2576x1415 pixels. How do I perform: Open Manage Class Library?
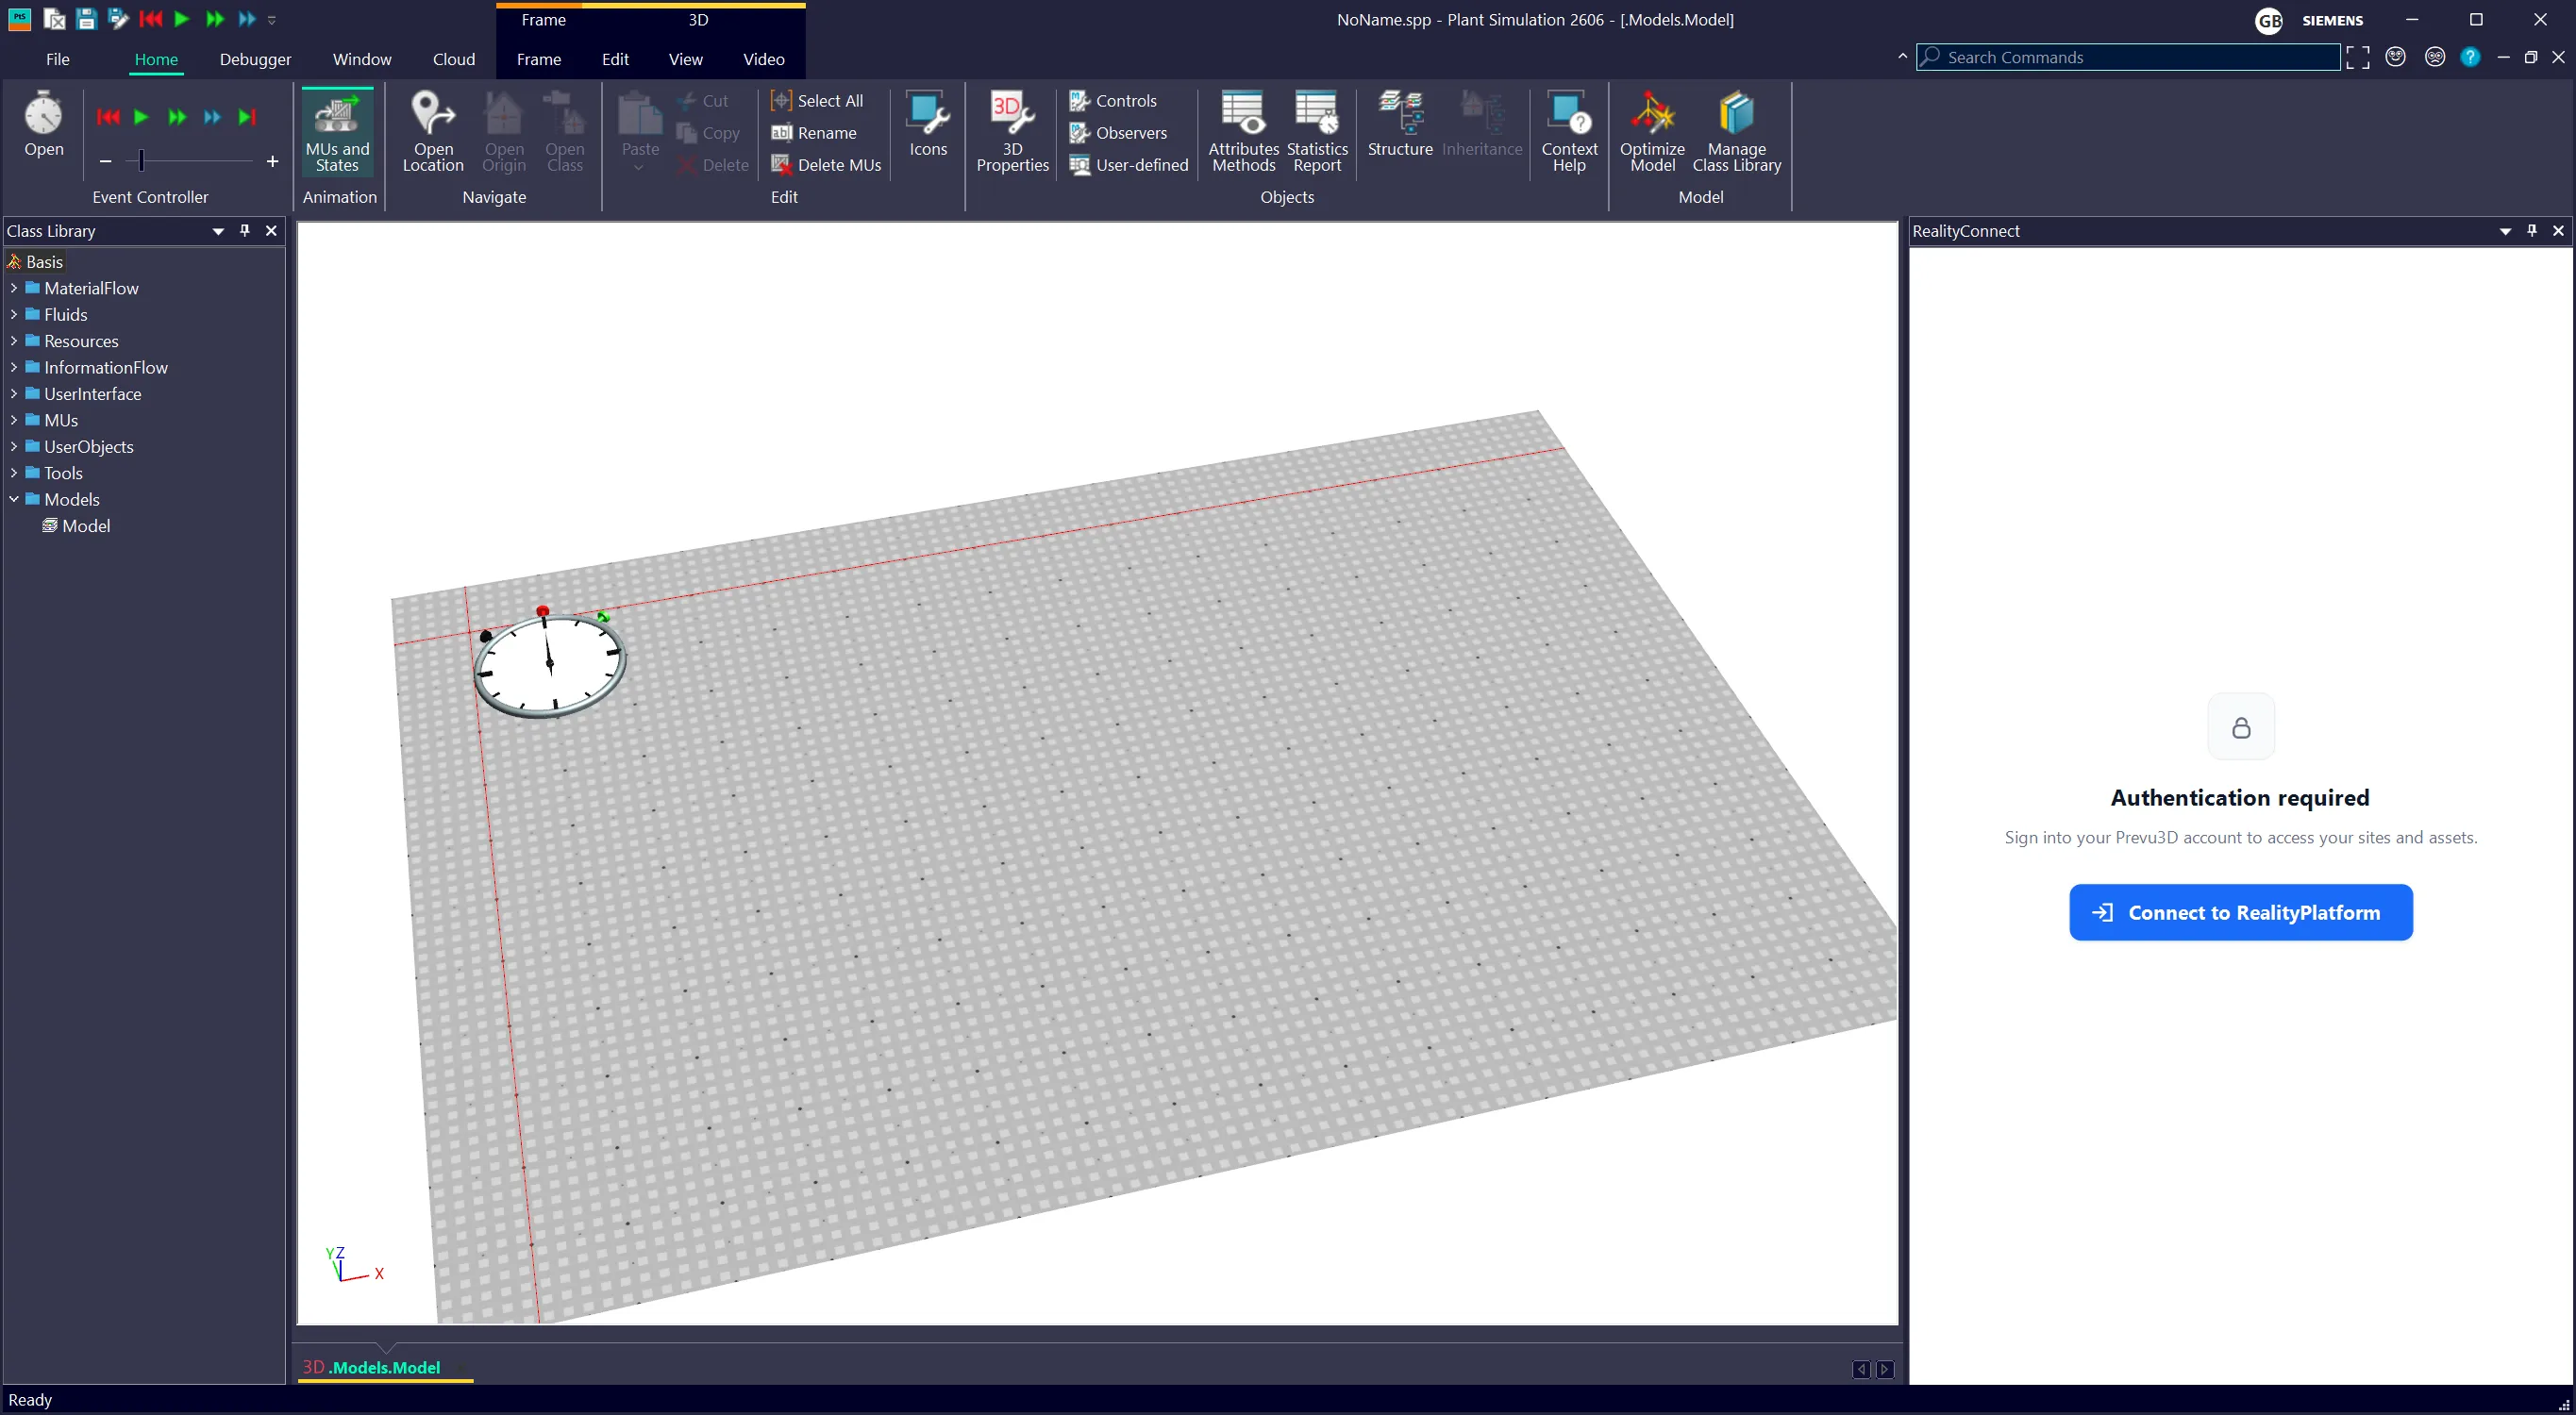1737,131
